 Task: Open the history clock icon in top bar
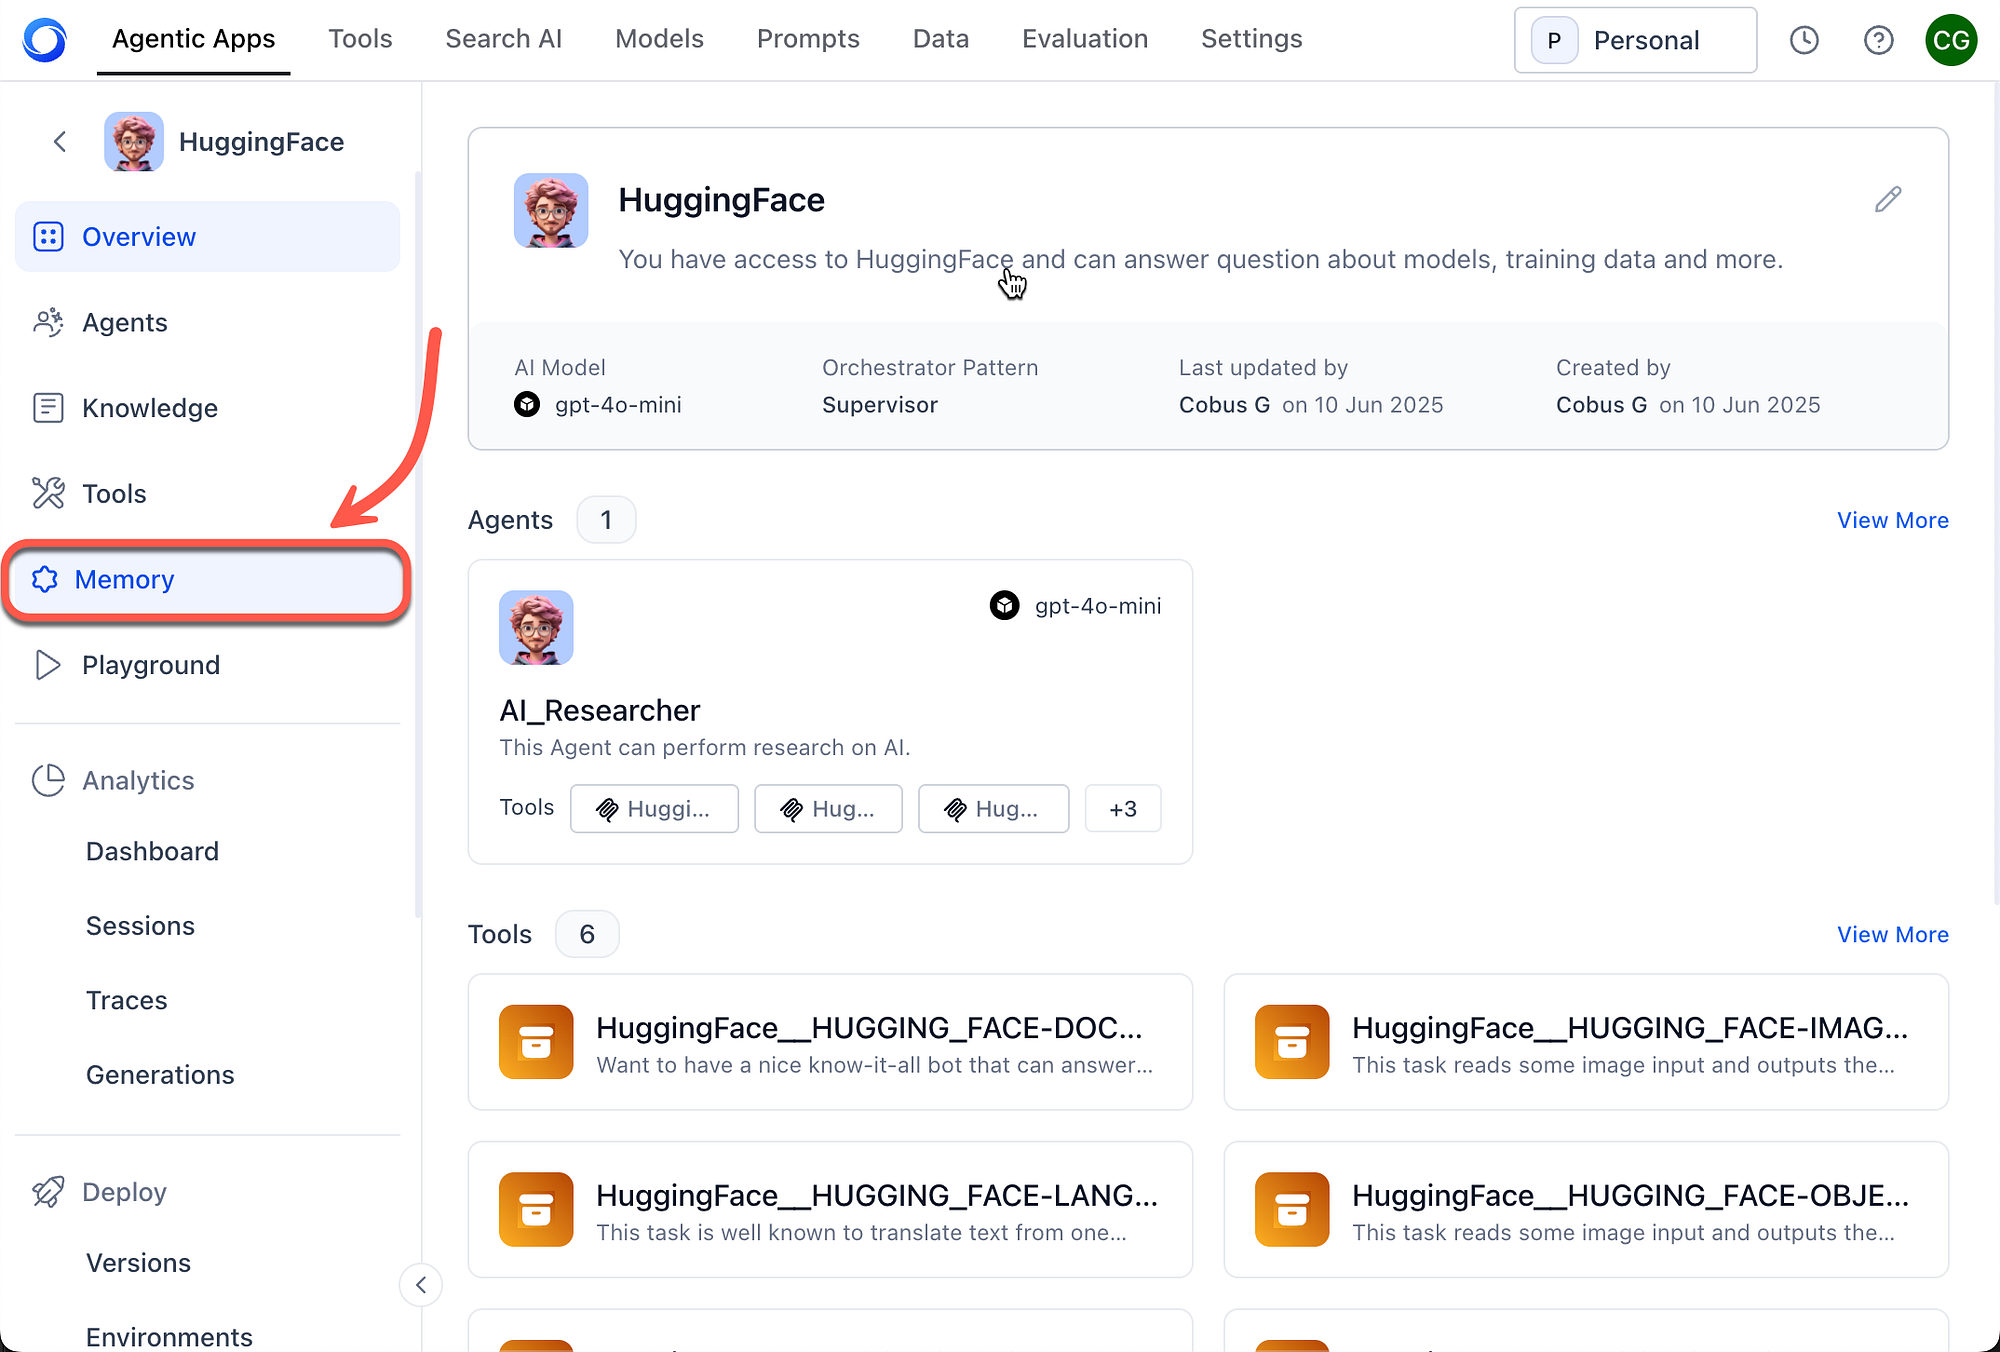tap(1804, 40)
